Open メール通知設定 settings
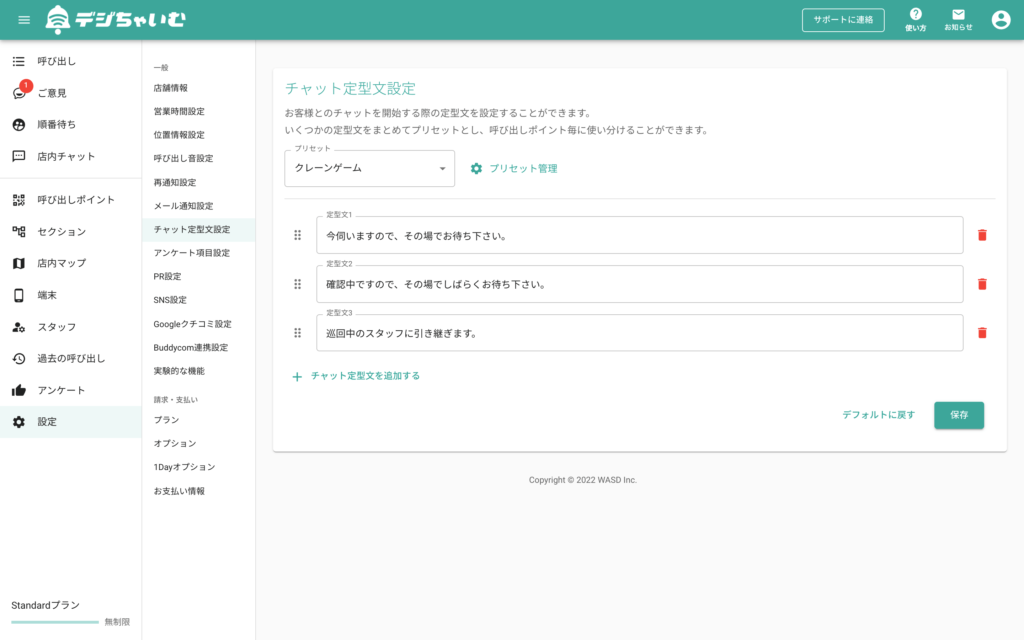This screenshot has width=1024, height=640. pyautogui.click(x=184, y=206)
